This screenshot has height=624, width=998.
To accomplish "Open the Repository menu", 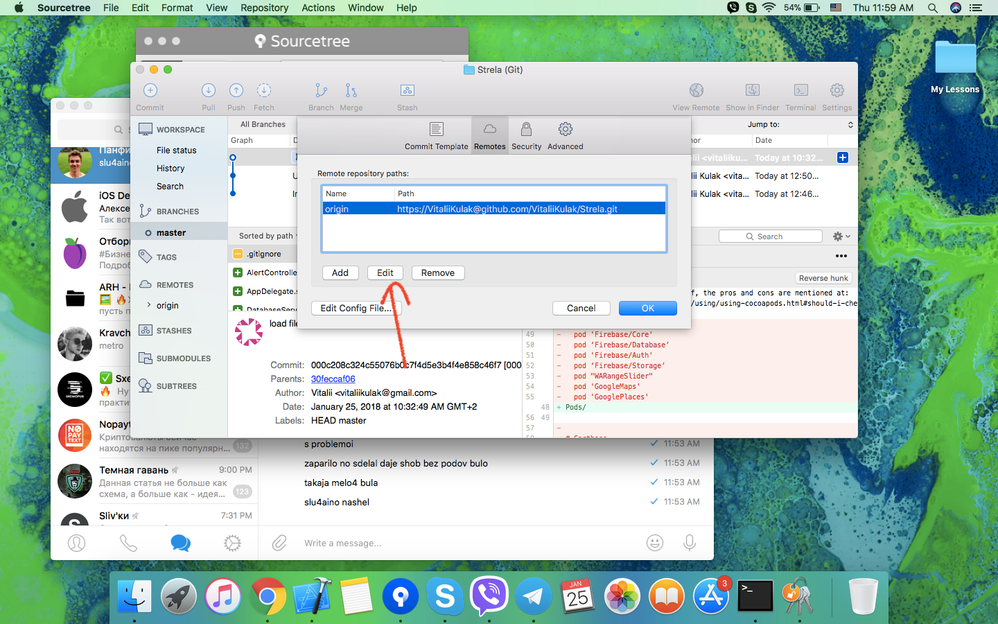I will [x=264, y=8].
